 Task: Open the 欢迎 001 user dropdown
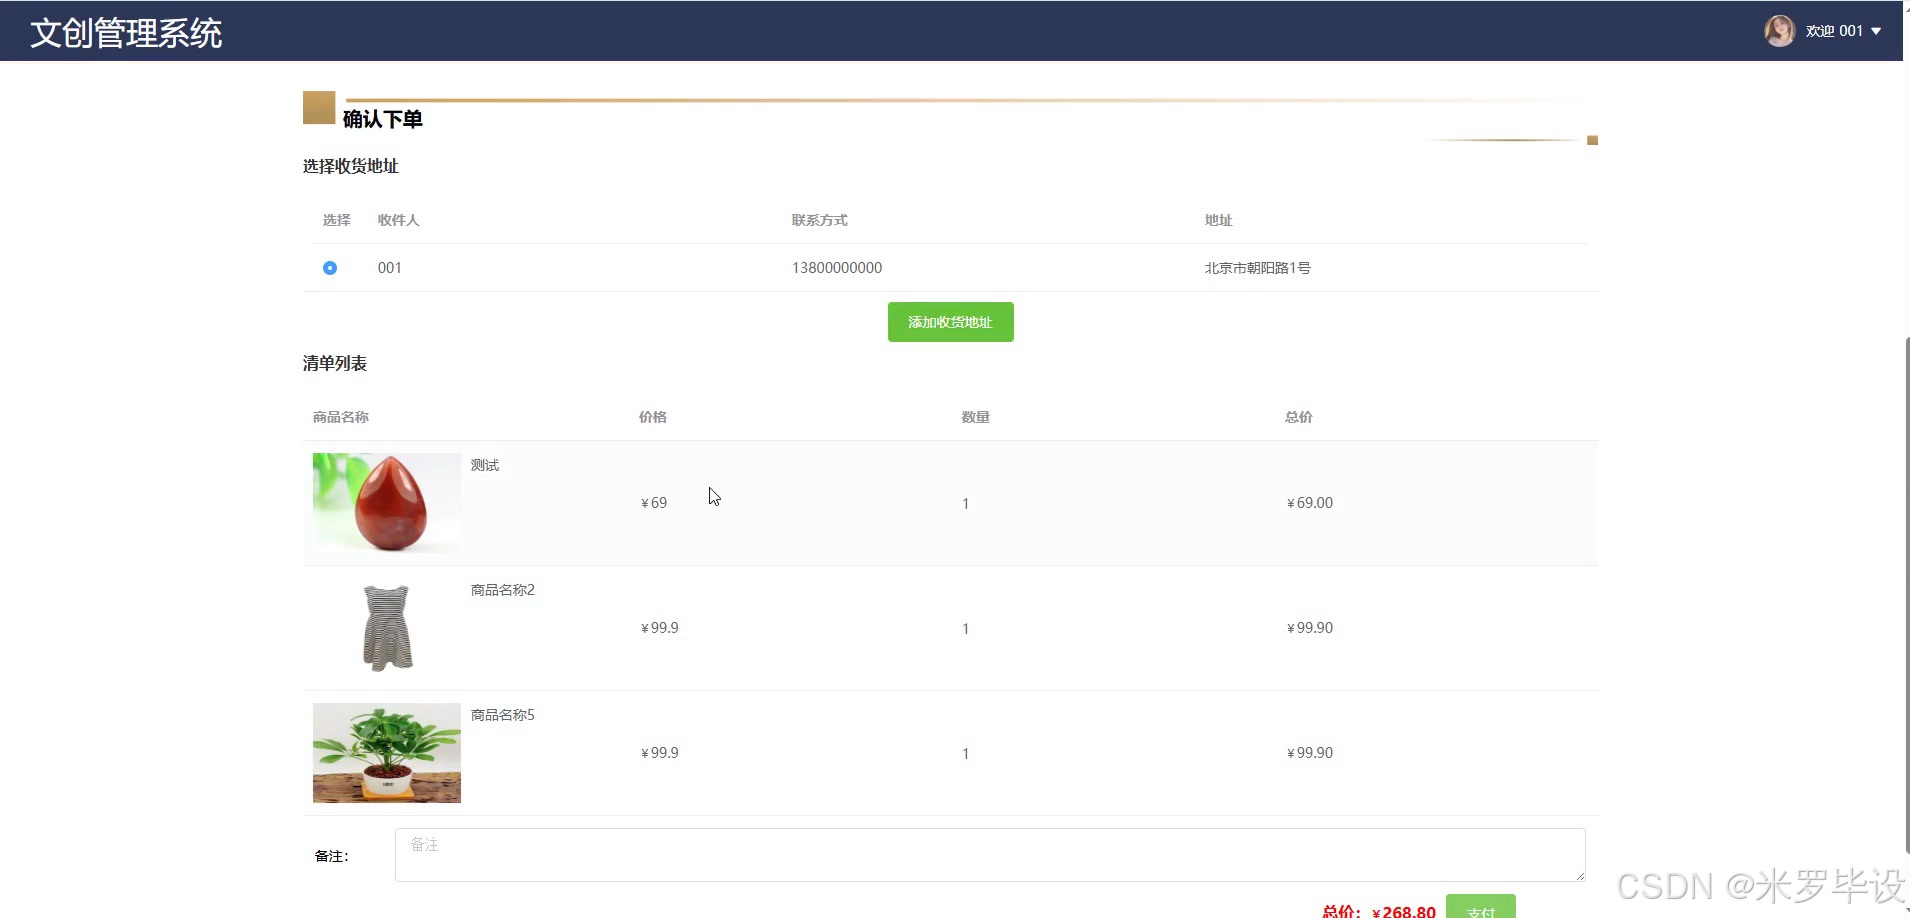[1843, 31]
